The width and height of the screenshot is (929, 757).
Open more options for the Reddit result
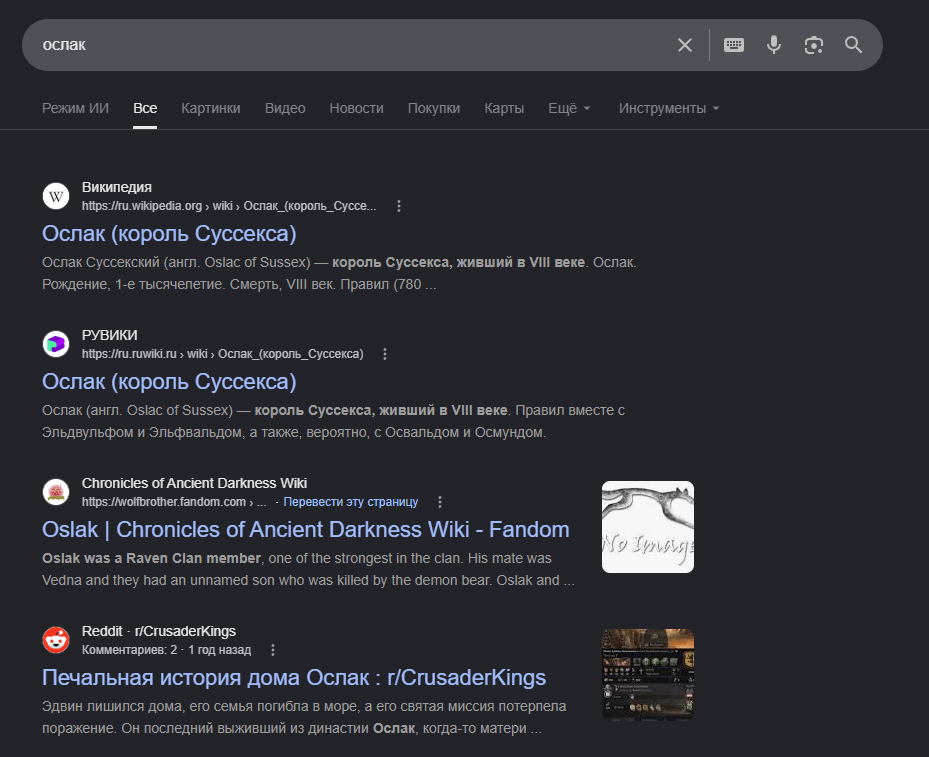point(273,650)
